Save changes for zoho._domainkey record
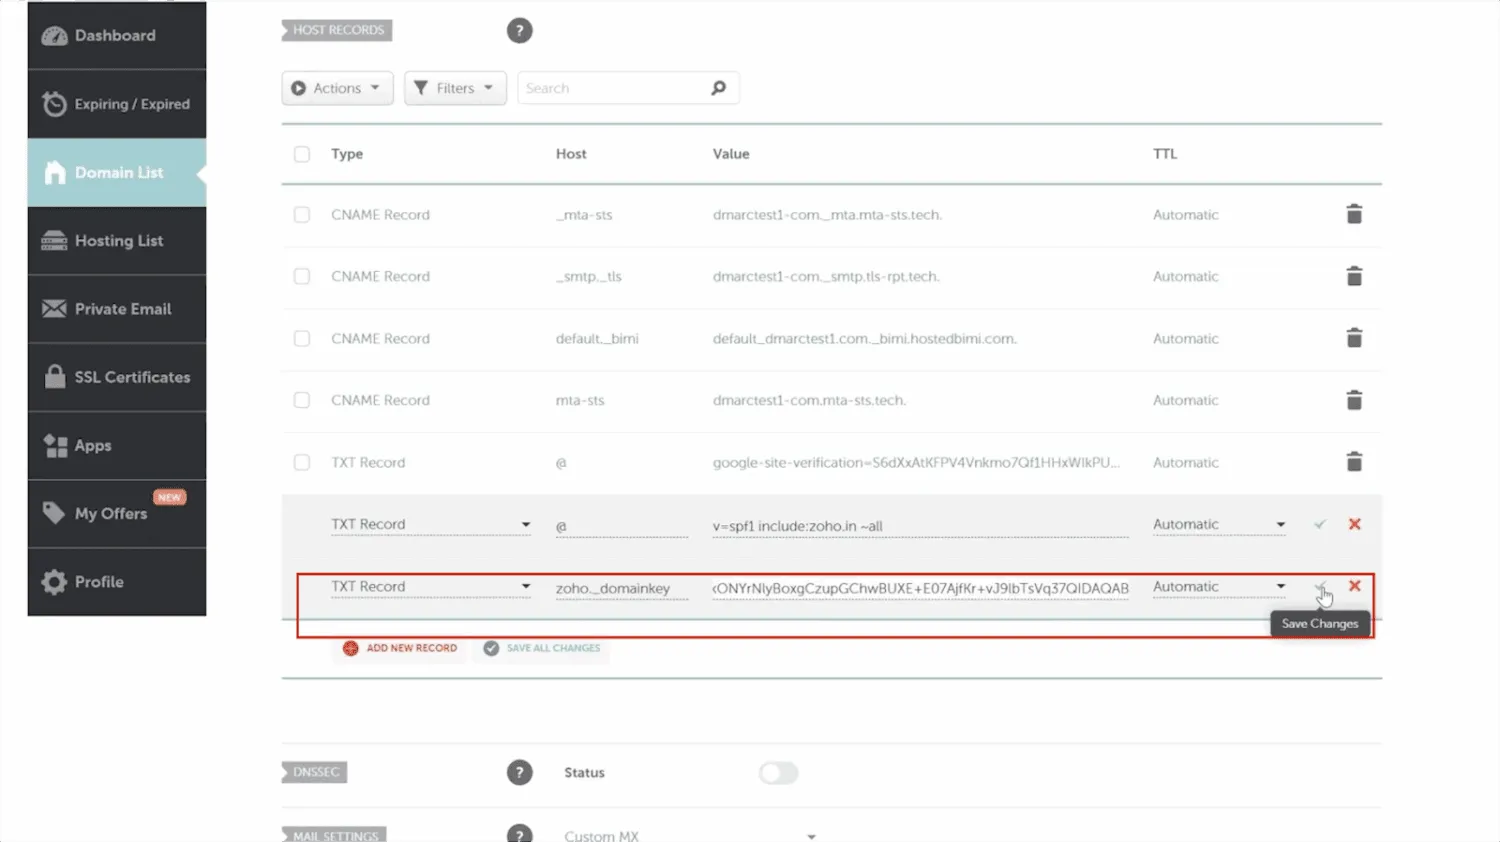1500x842 pixels. [1320, 587]
